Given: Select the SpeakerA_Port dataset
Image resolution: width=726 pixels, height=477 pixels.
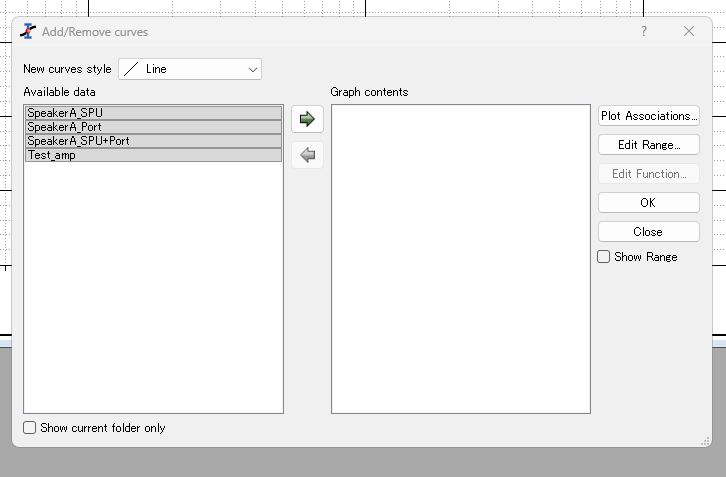Looking at the screenshot, I should pyautogui.click(x=153, y=127).
